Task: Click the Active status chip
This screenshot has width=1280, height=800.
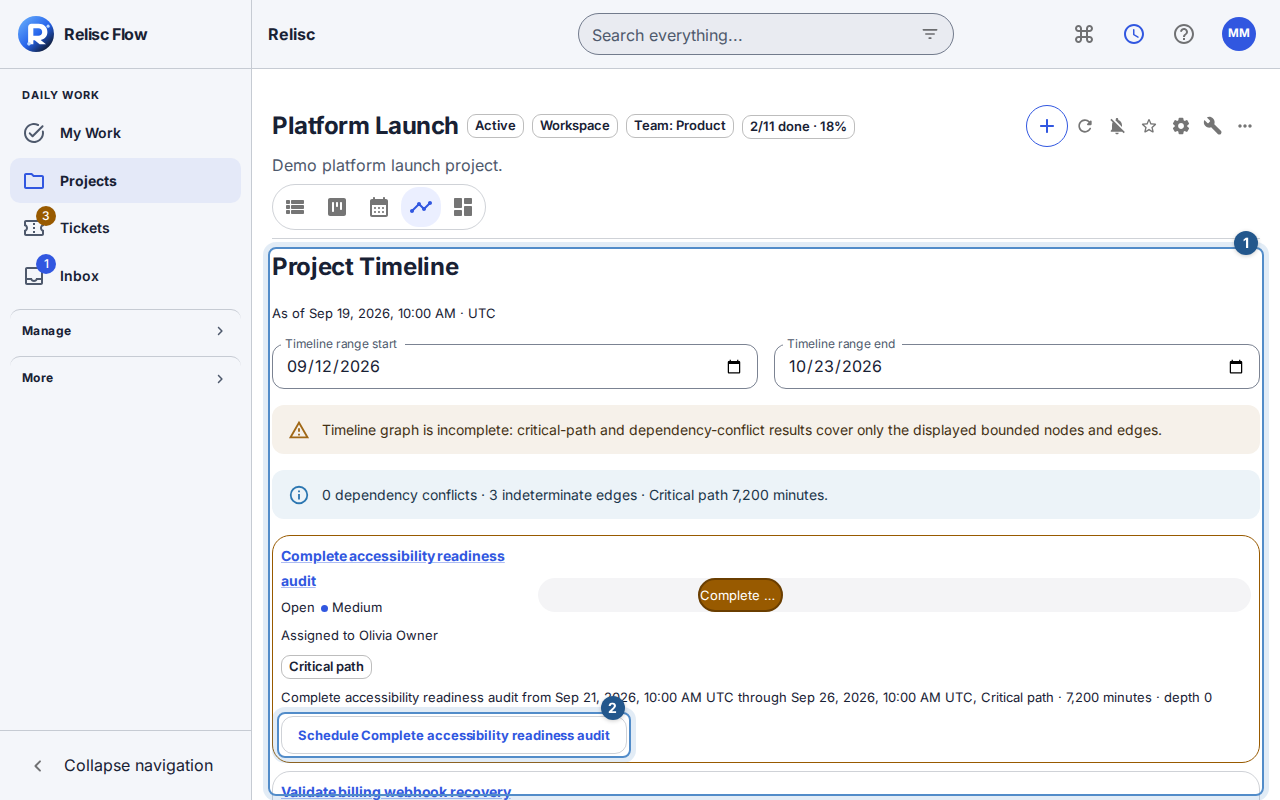Action: tap(495, 126)
